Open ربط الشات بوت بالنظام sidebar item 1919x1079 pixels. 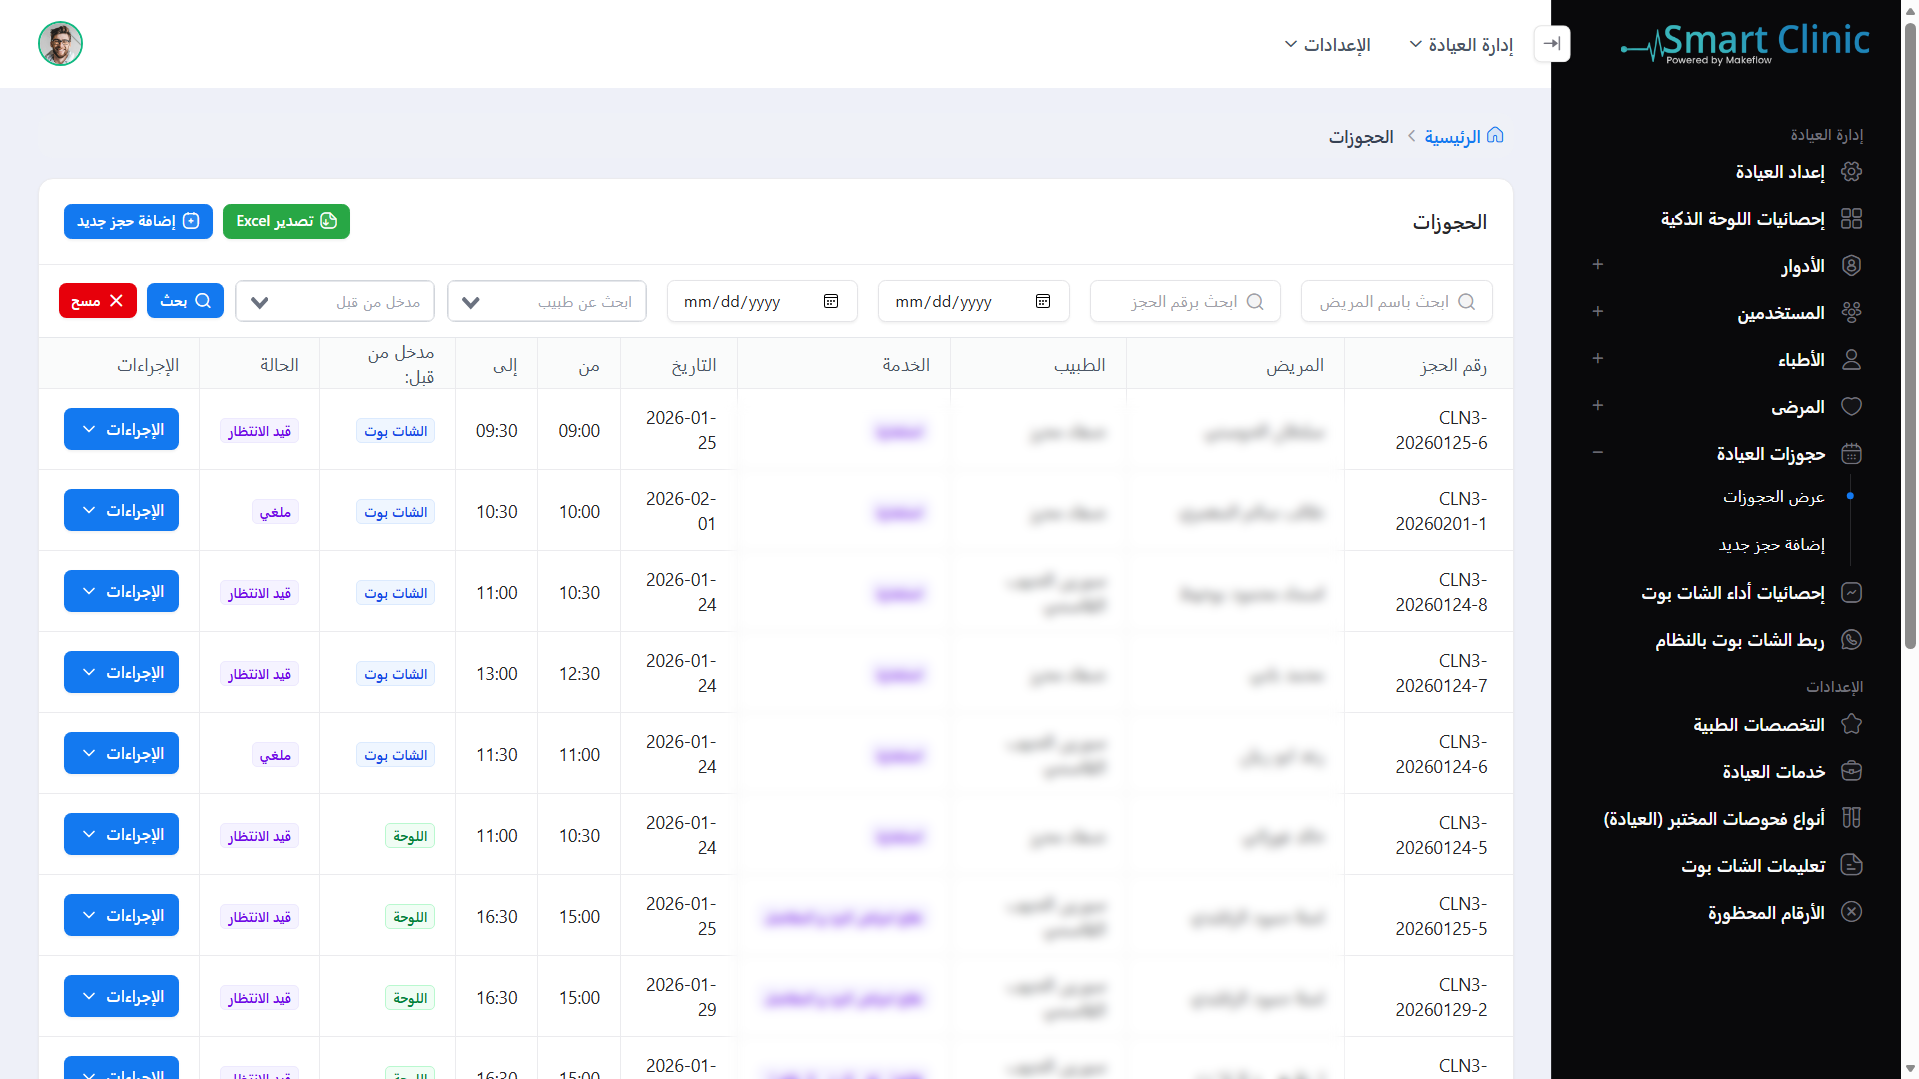[1739, 640]
